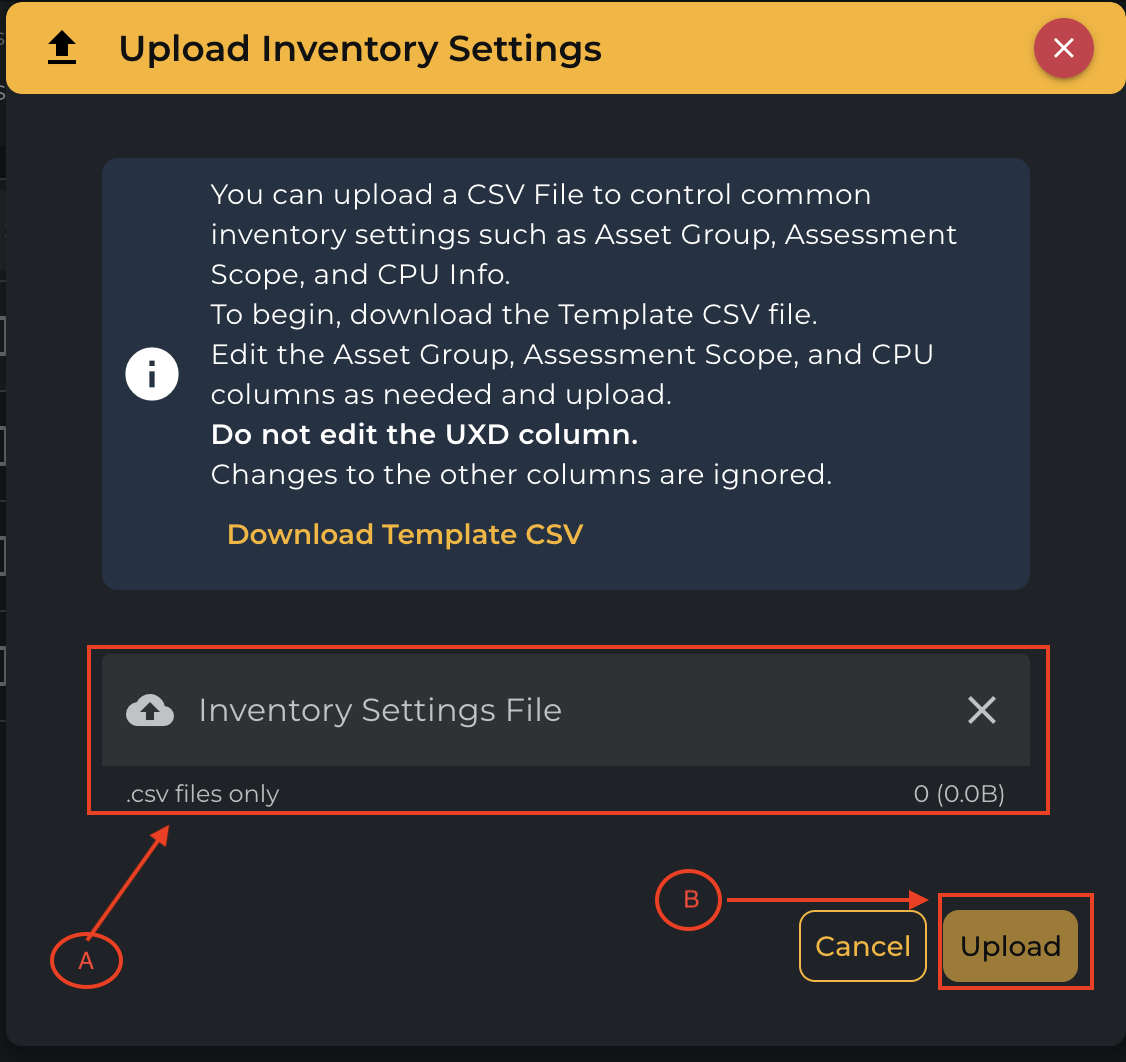Clear the selected inventory settings file
The width and height of the screenshot is (1126, 1062).
click(982, 710)
